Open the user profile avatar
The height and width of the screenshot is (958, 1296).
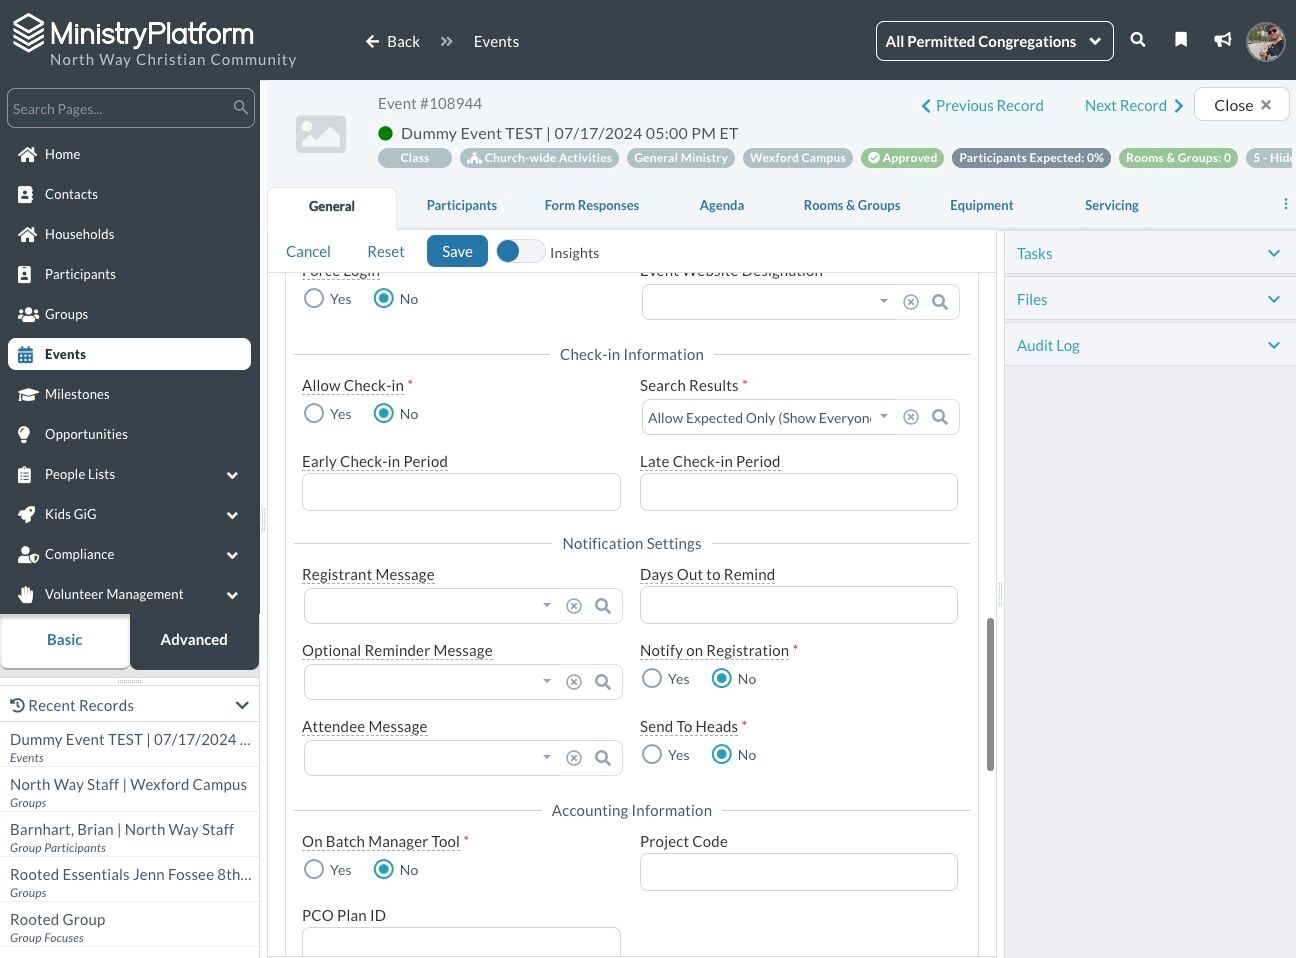pyautogui.click(x=1266, y=41)
